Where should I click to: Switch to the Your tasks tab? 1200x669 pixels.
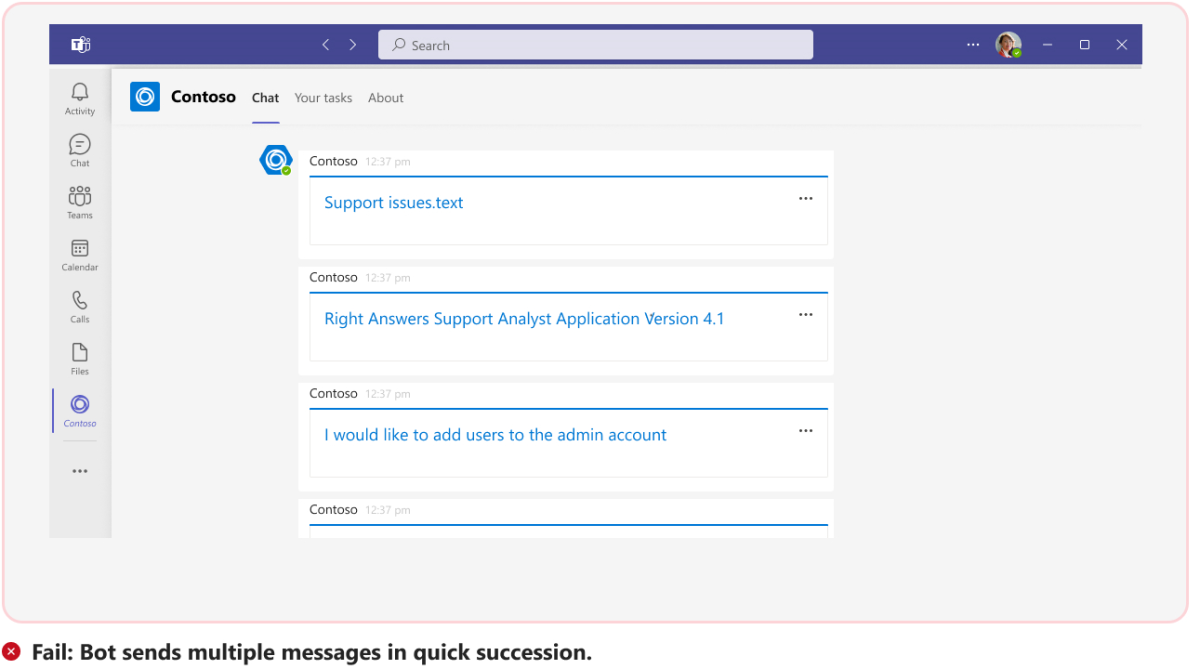tap(323, 98)
